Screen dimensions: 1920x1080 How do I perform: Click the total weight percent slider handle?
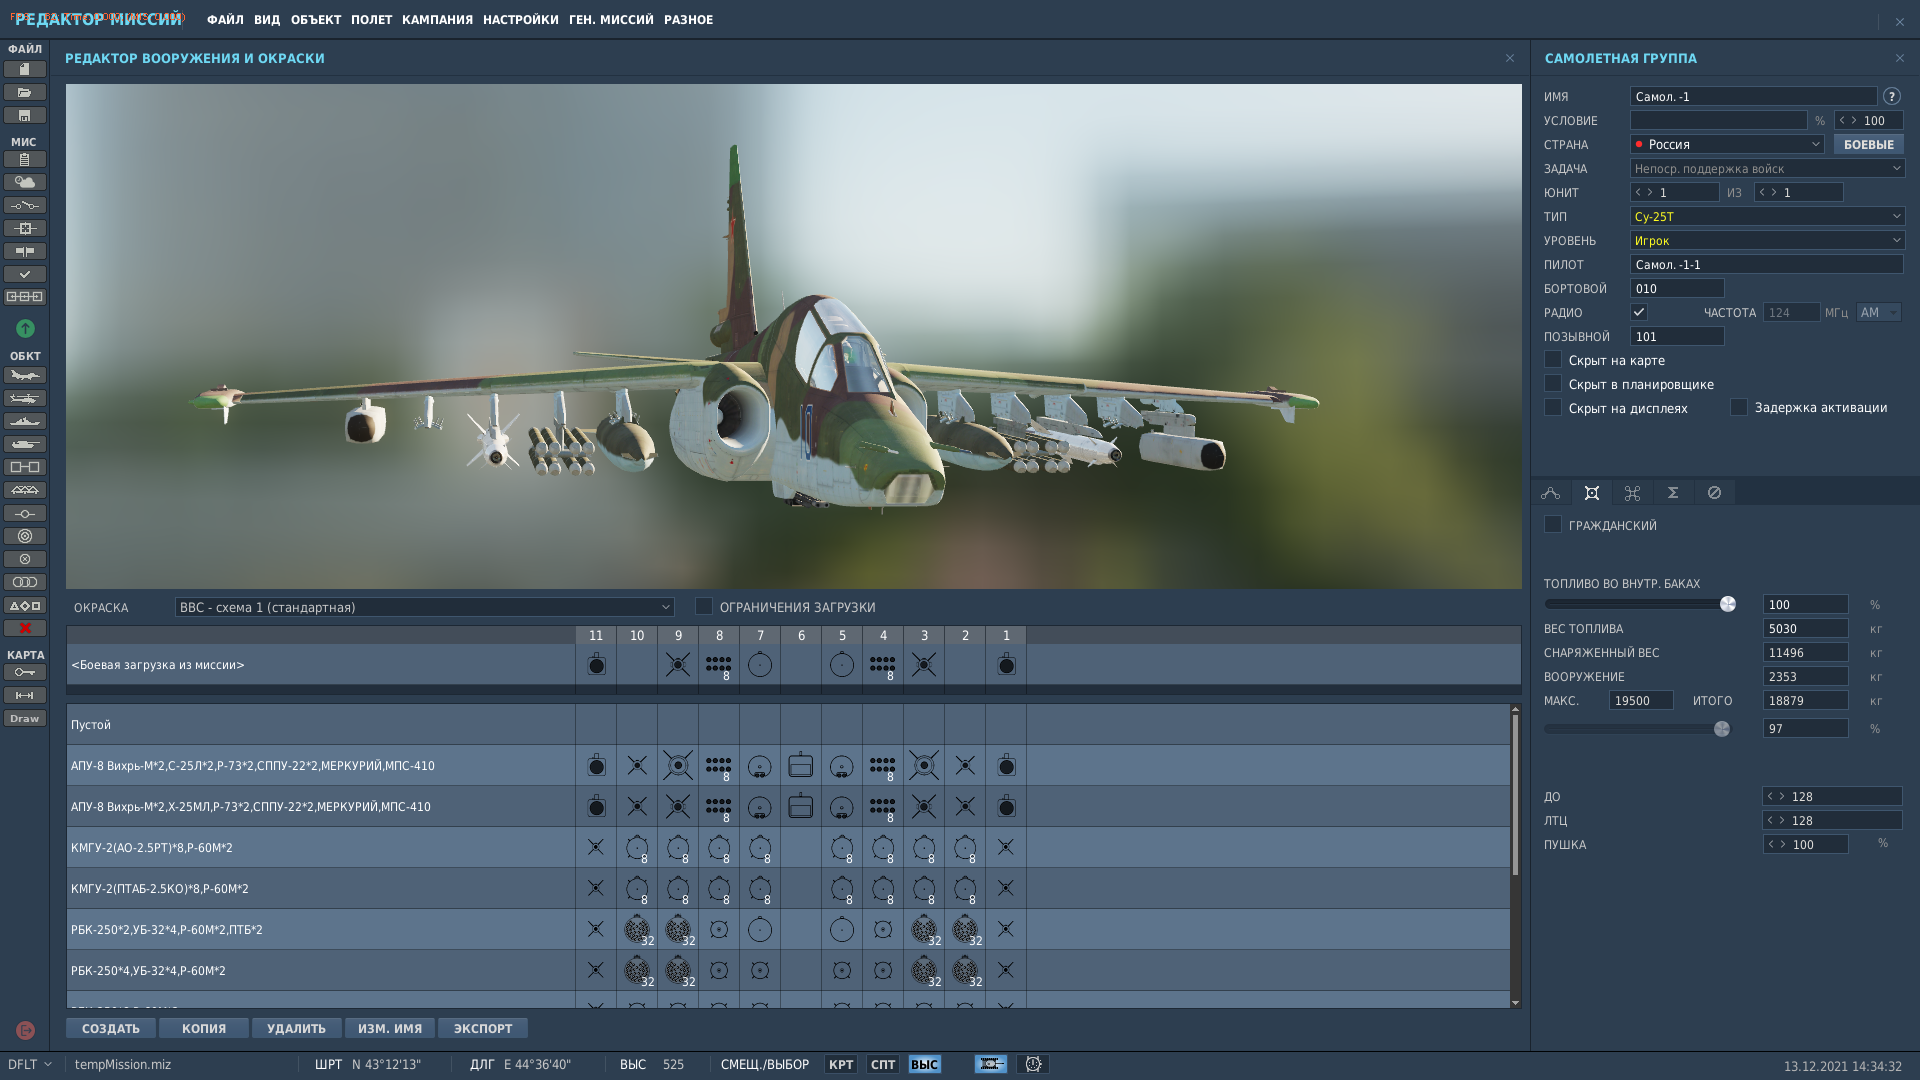point(1721,729)
